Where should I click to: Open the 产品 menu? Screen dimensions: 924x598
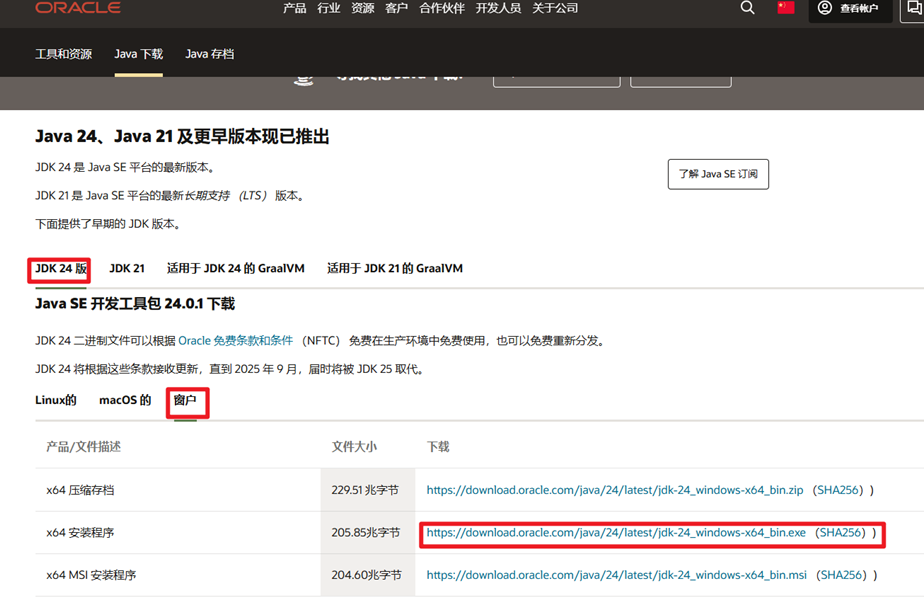tap(294, 8)
